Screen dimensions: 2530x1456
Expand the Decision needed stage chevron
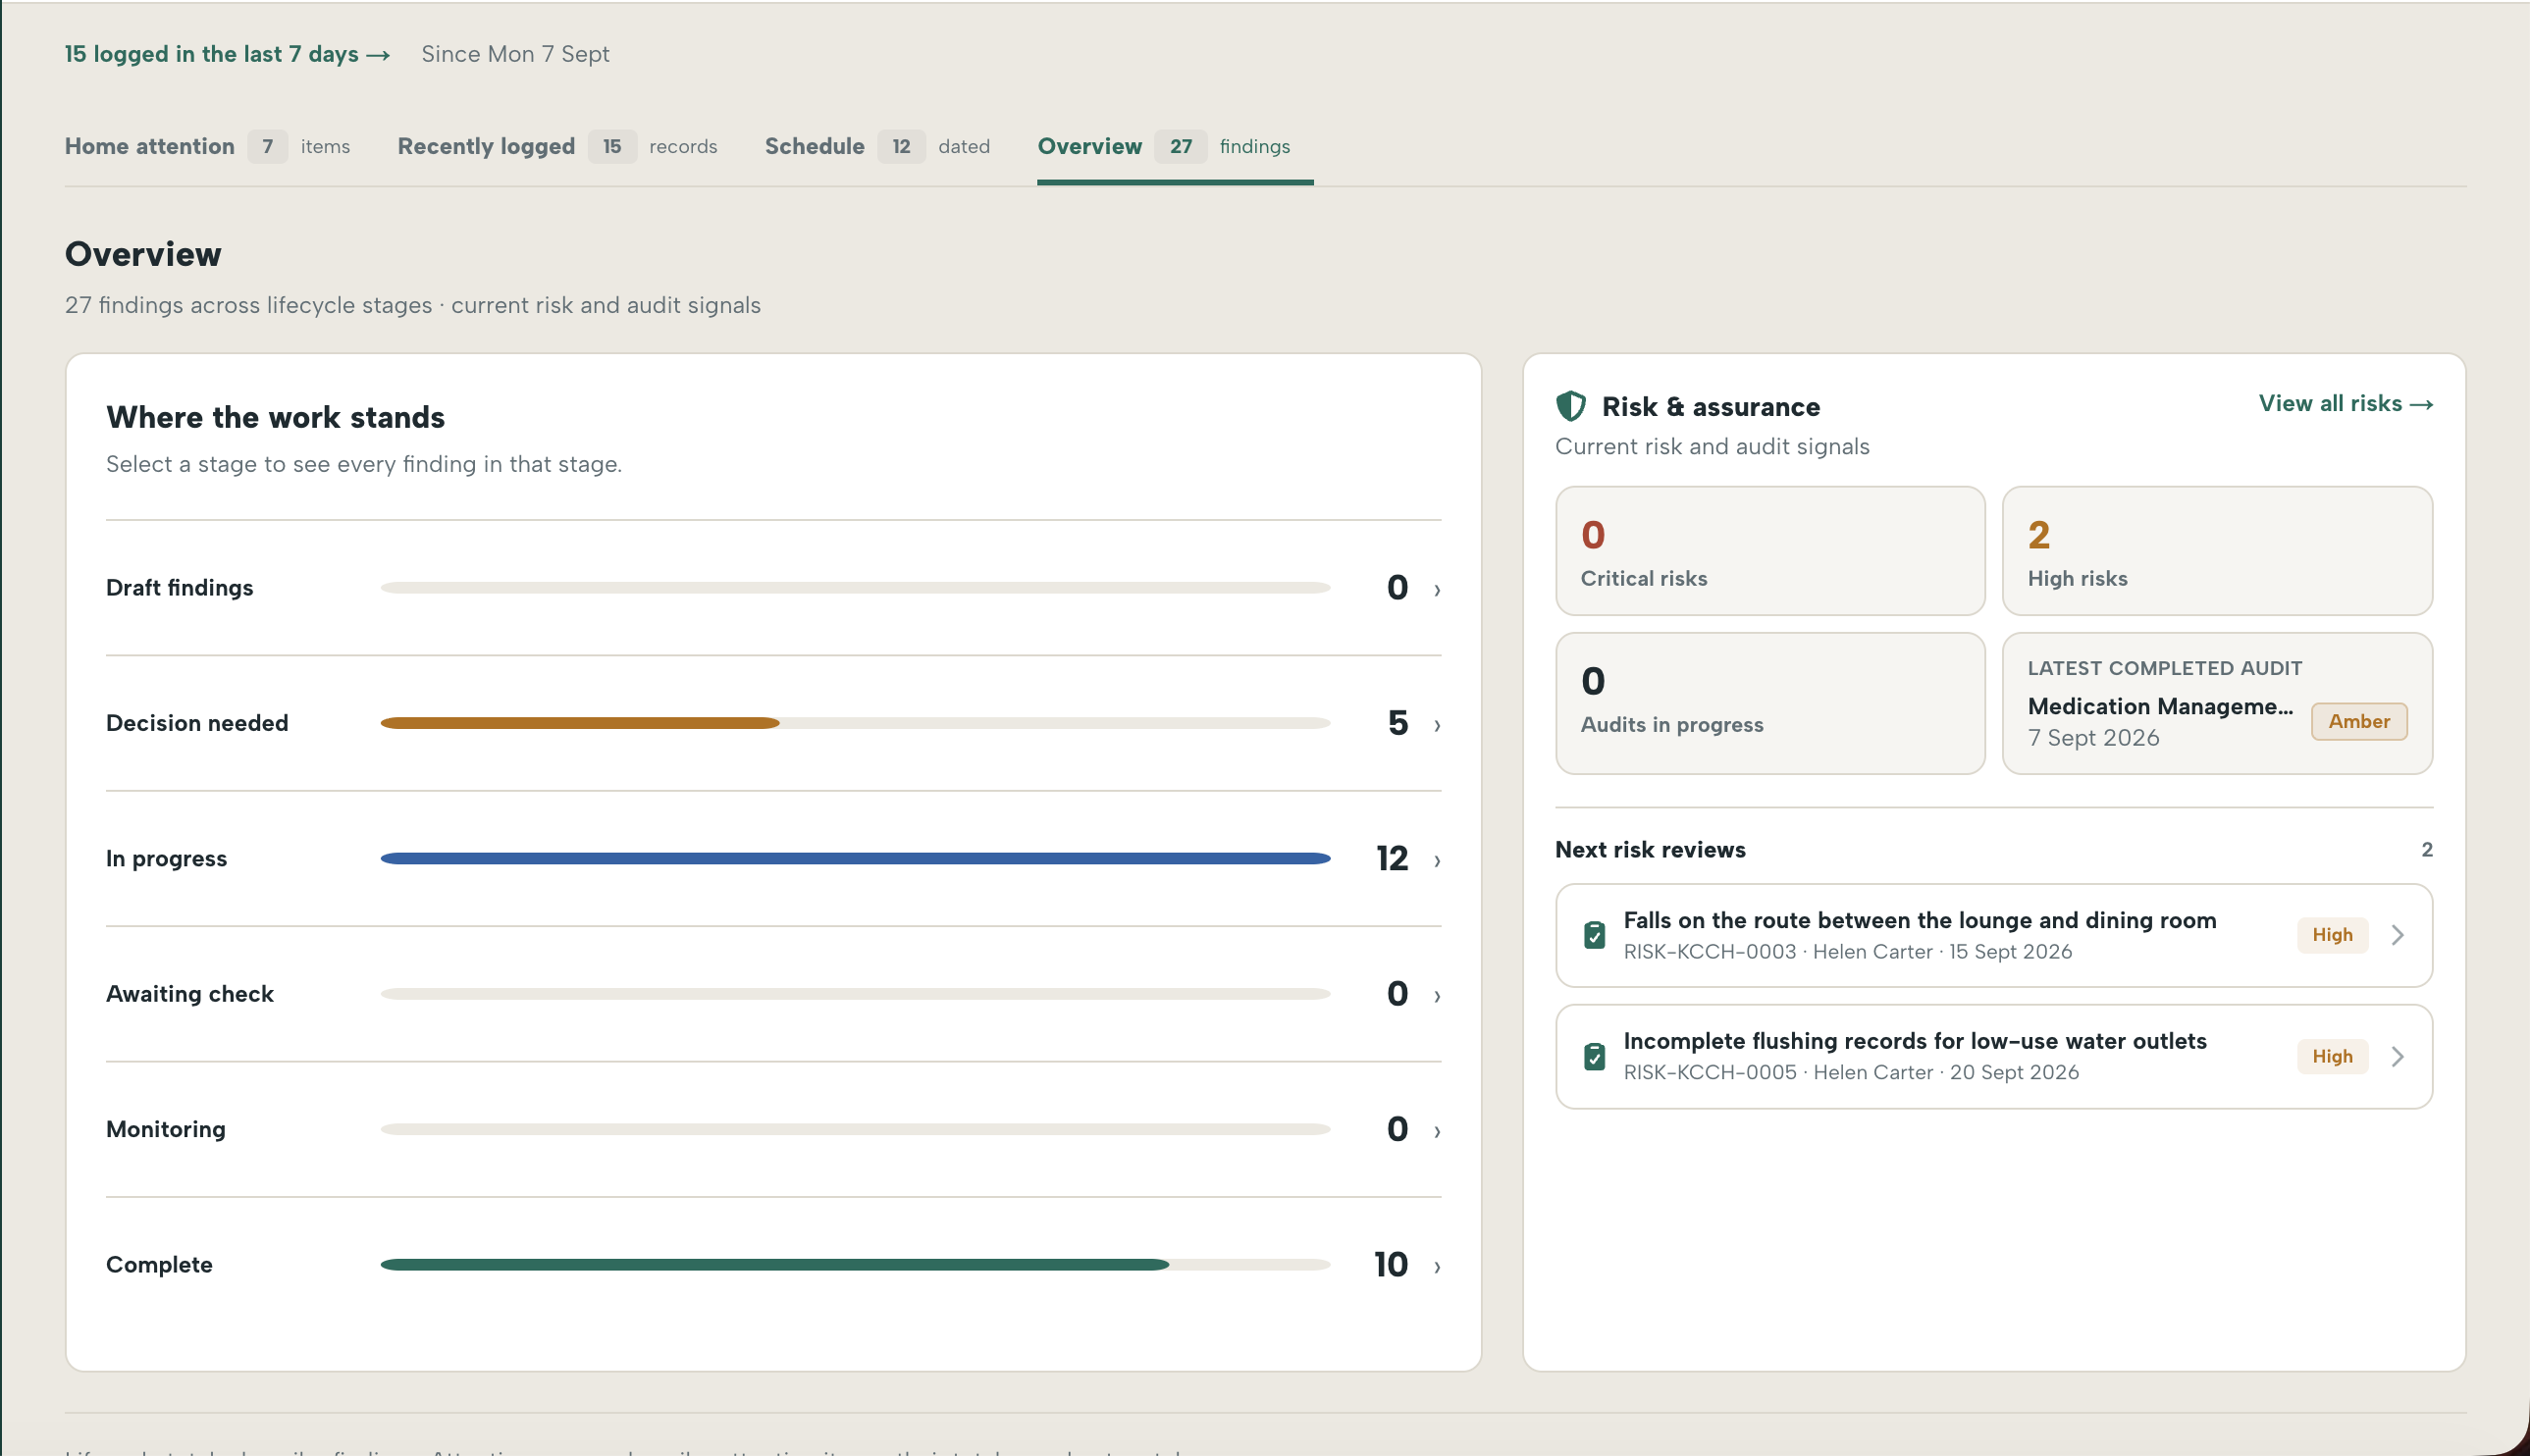[x=1437, y=725]
